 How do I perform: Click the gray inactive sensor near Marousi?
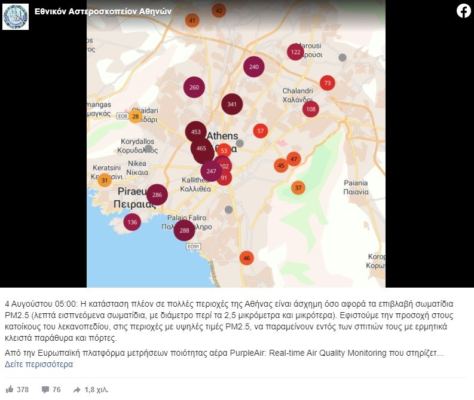tap(342, 57)
